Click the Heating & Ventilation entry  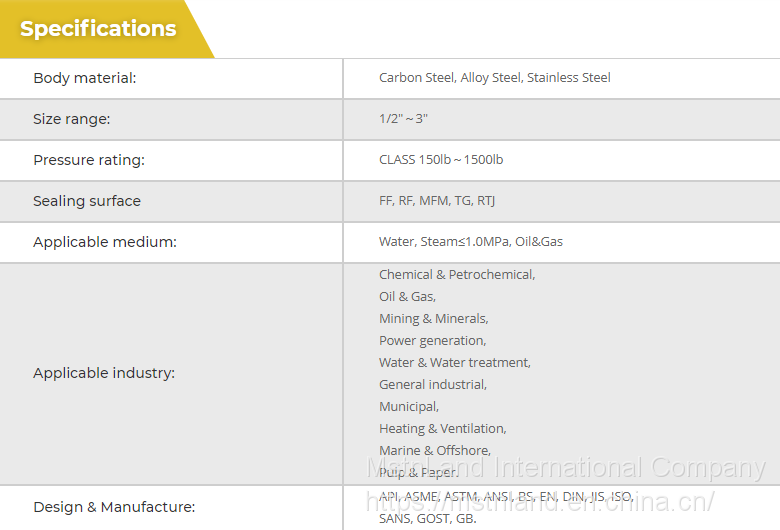[442, 429]
